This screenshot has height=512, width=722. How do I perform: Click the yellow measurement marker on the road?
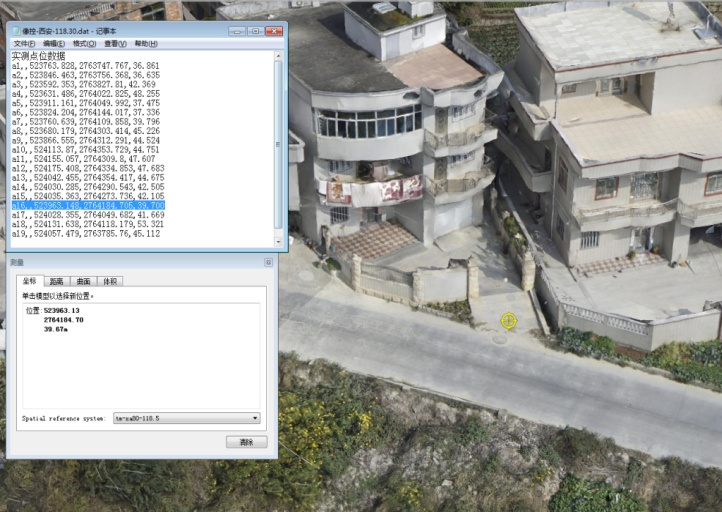click(508, 321)
